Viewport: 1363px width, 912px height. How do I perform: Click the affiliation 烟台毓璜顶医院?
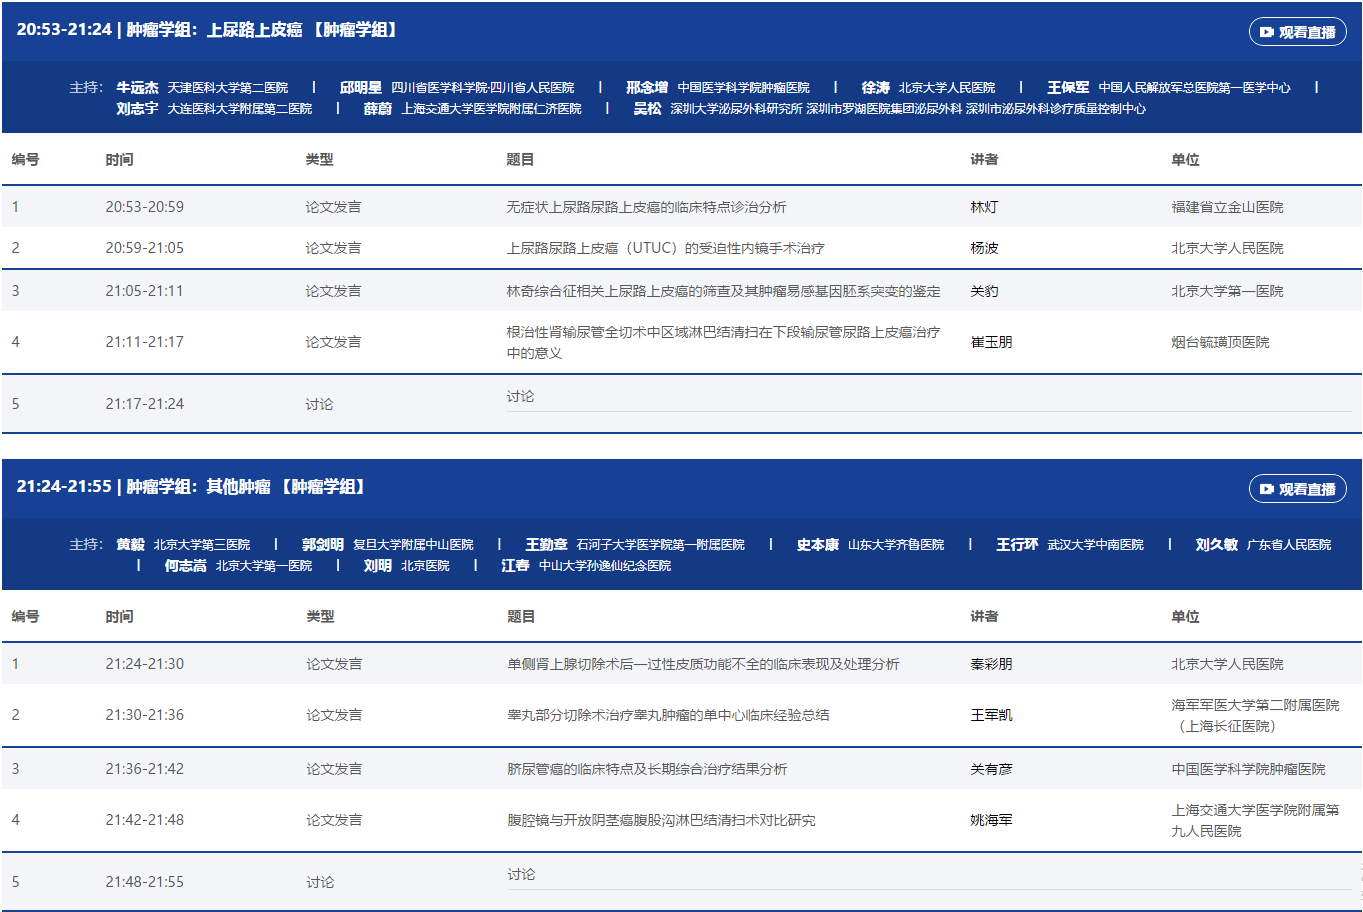click(1220, 342)
